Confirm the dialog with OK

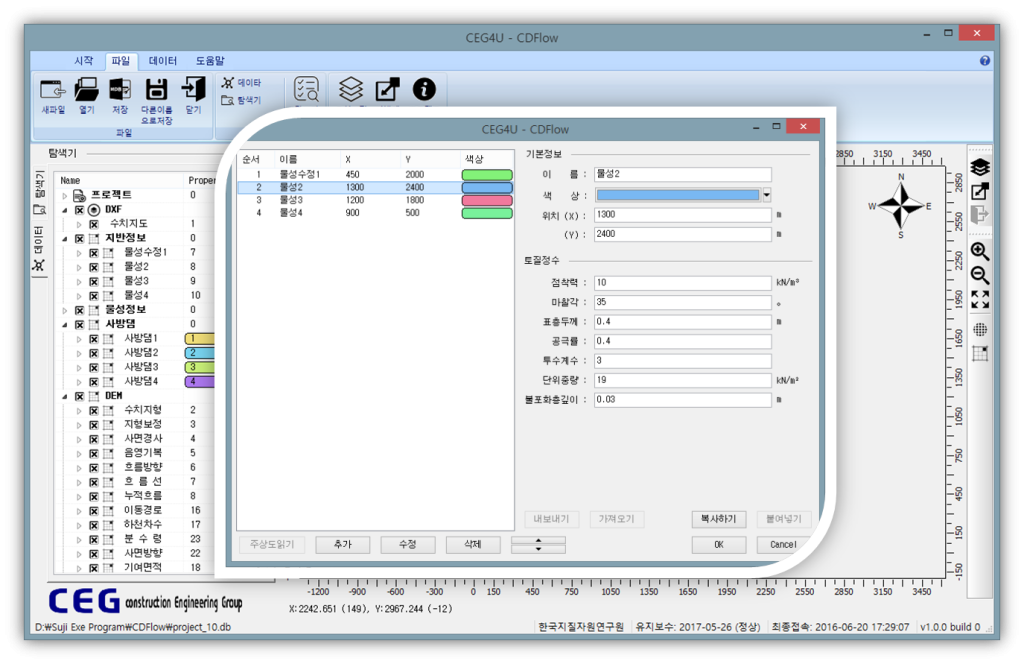point(718,545)
